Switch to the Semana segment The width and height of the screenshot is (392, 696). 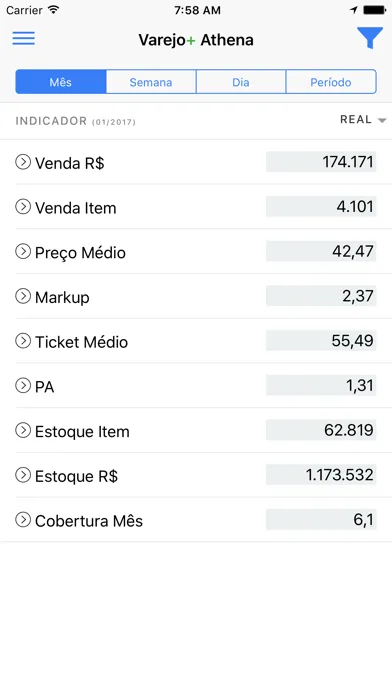[x=151, y=82]
